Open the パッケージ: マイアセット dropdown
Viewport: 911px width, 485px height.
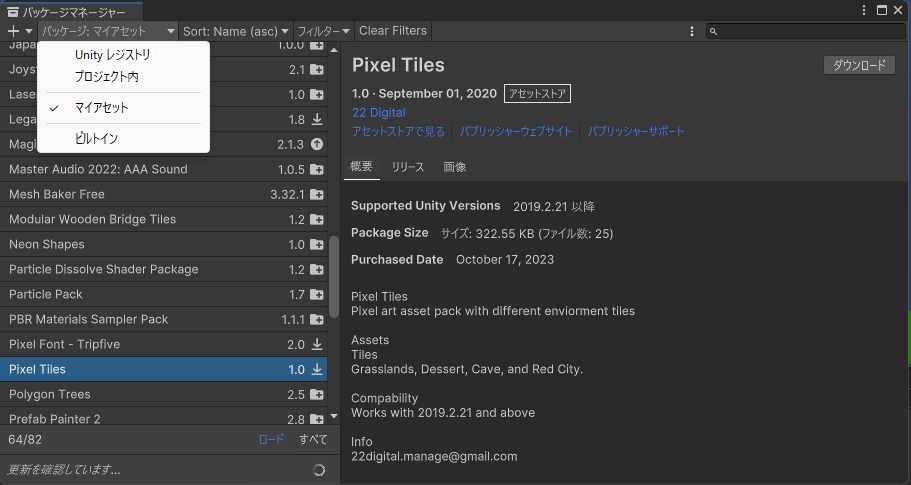[108, 31]
